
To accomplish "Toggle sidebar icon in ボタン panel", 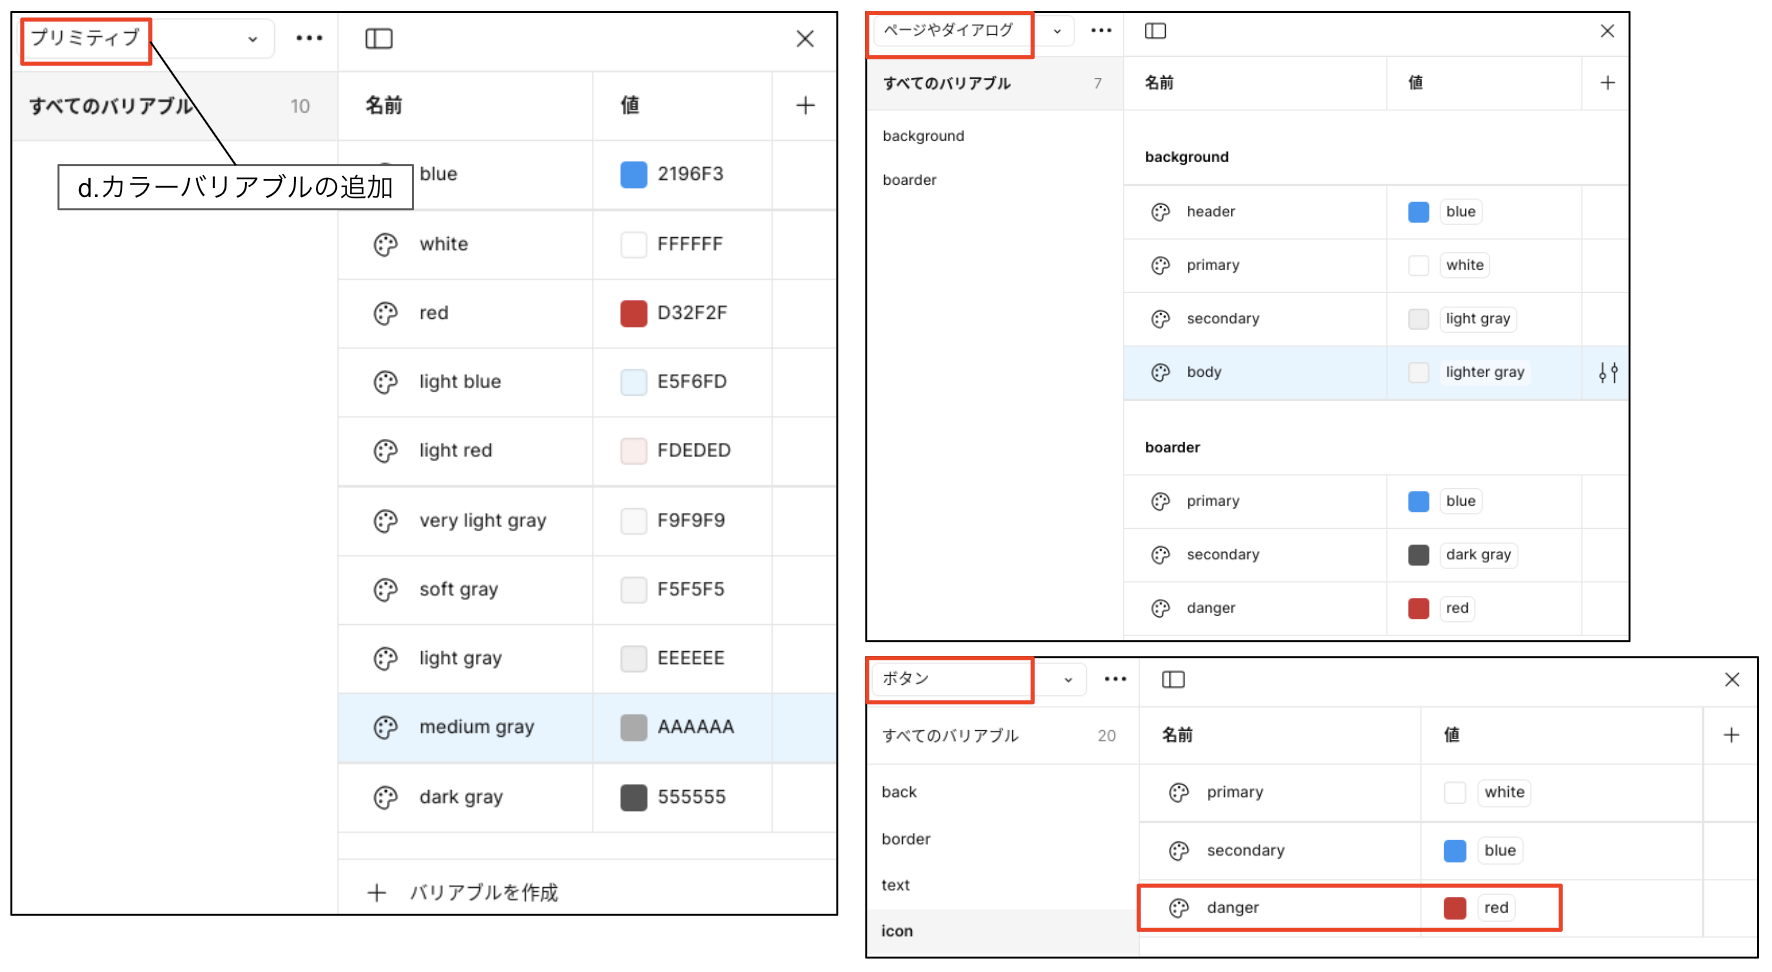I will (1173, 680).
